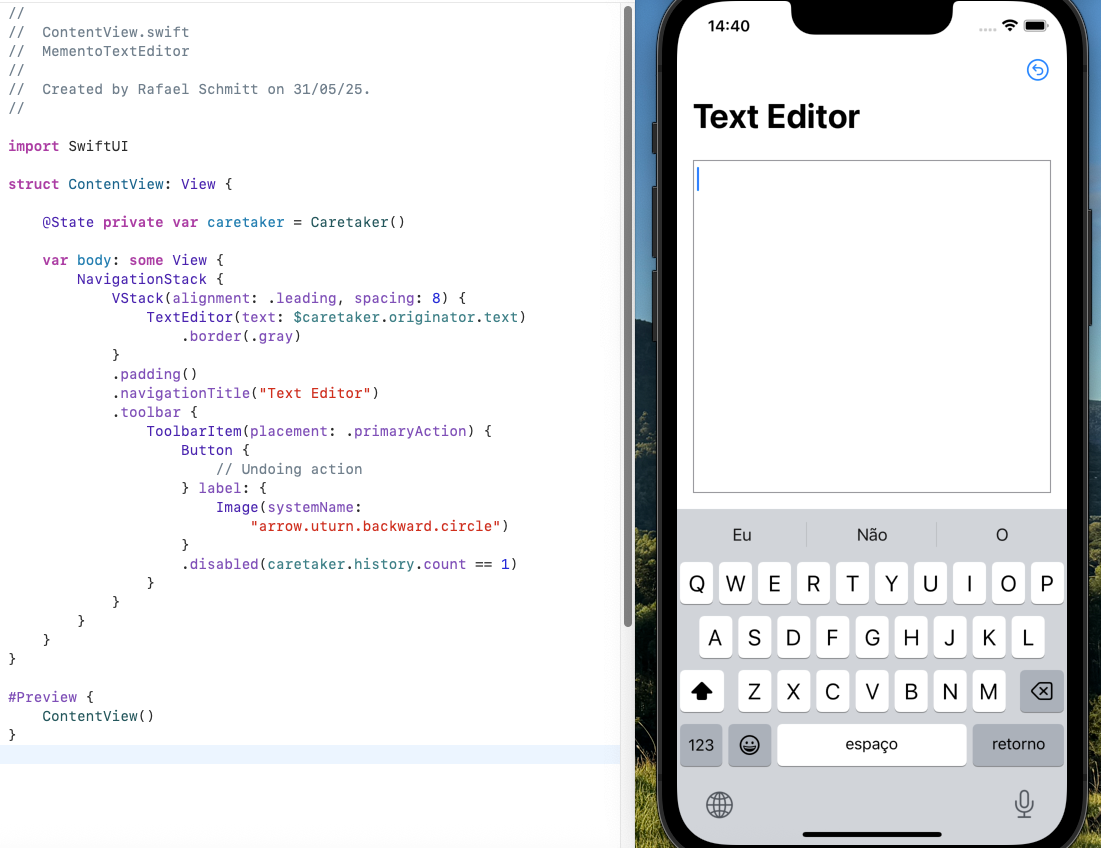1101x848 pixels.
Task: Pick the 'O' predictive suggestion
Action: 1001,535
